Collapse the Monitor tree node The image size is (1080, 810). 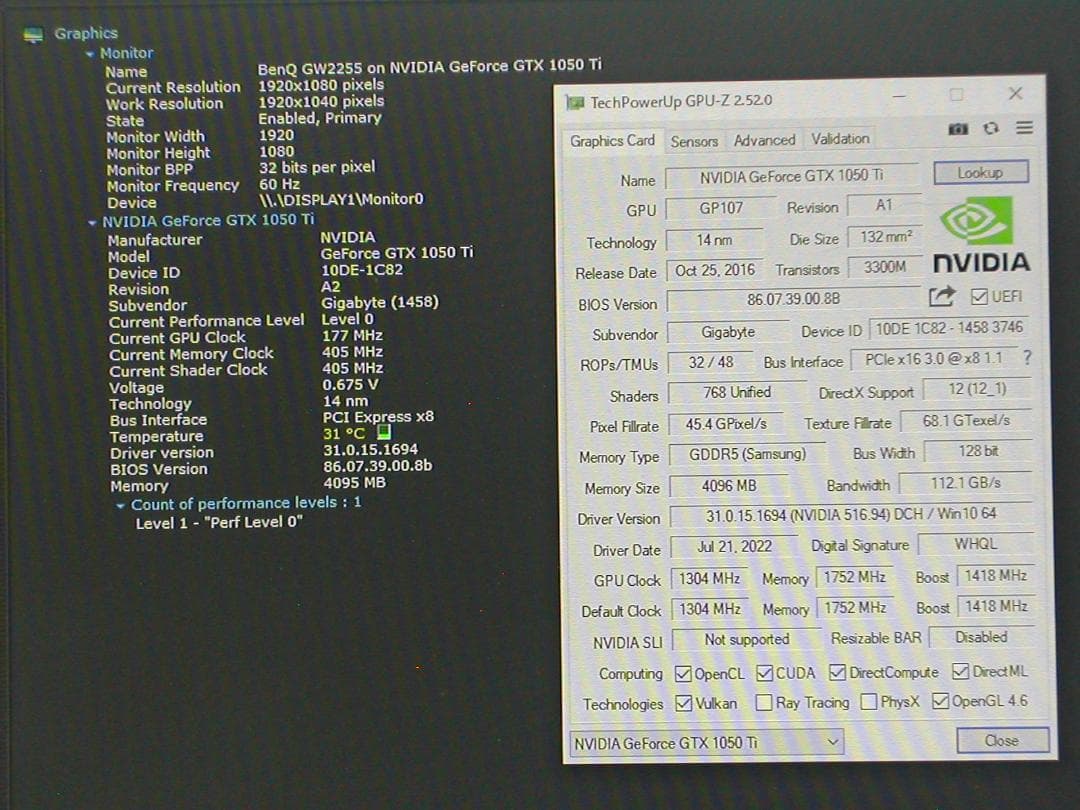click(88, 53)
